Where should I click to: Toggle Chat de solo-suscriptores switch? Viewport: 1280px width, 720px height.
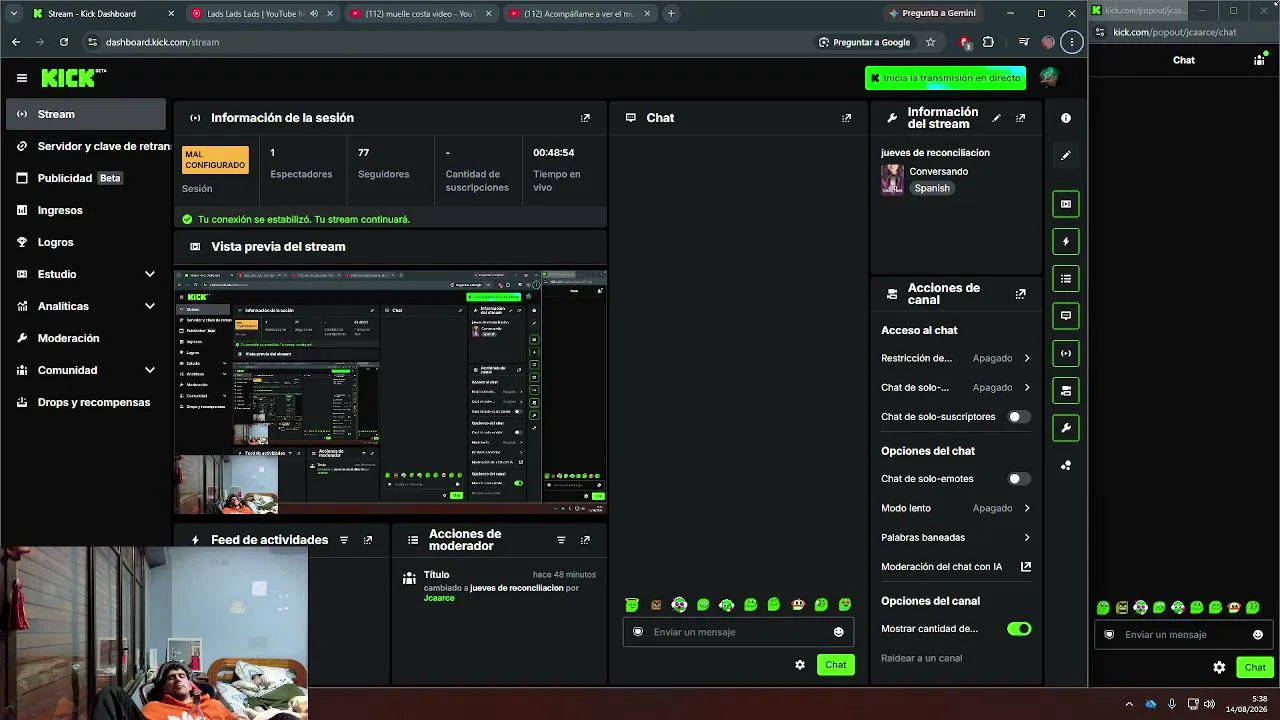click(1019, 417)
